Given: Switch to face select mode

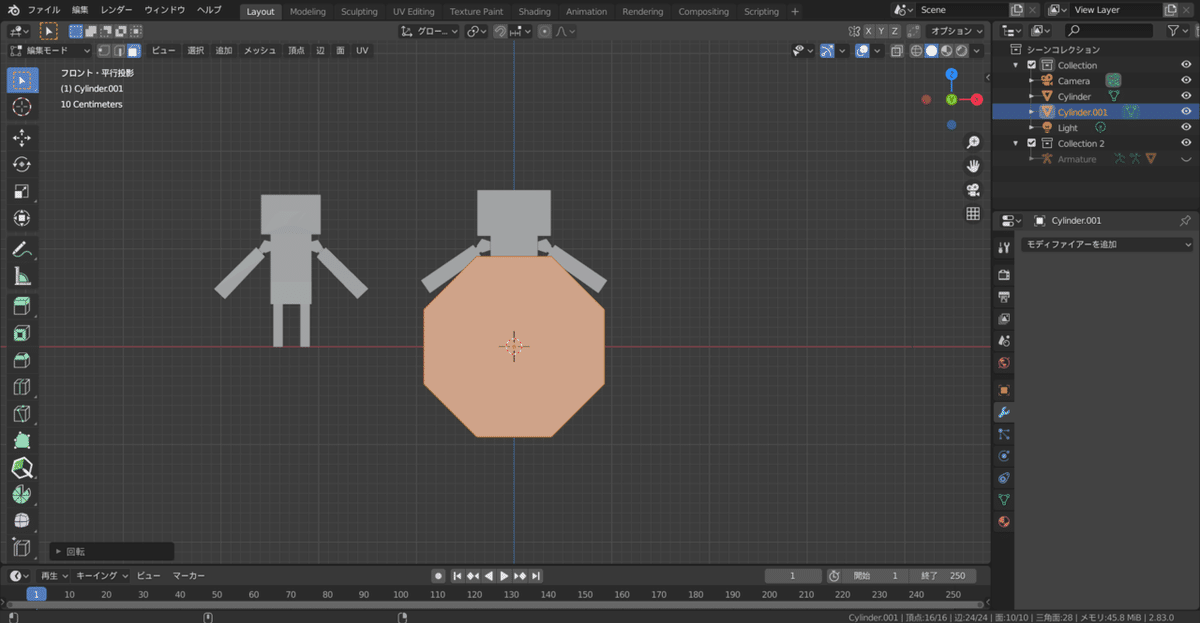Looking at the screenshot, I should [134, 50].
